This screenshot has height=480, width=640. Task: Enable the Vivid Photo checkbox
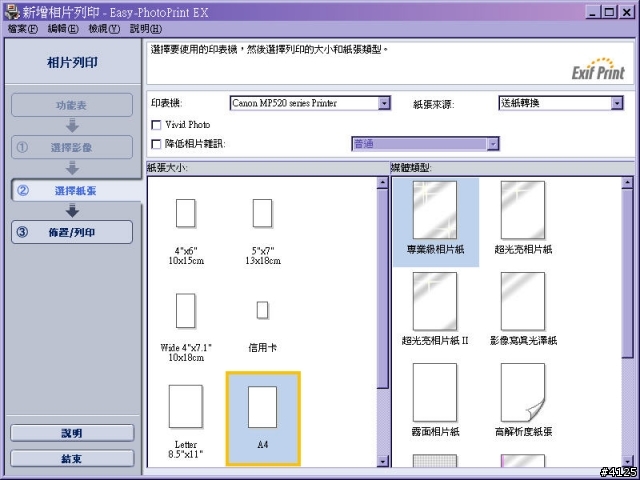tap(156, 125)
